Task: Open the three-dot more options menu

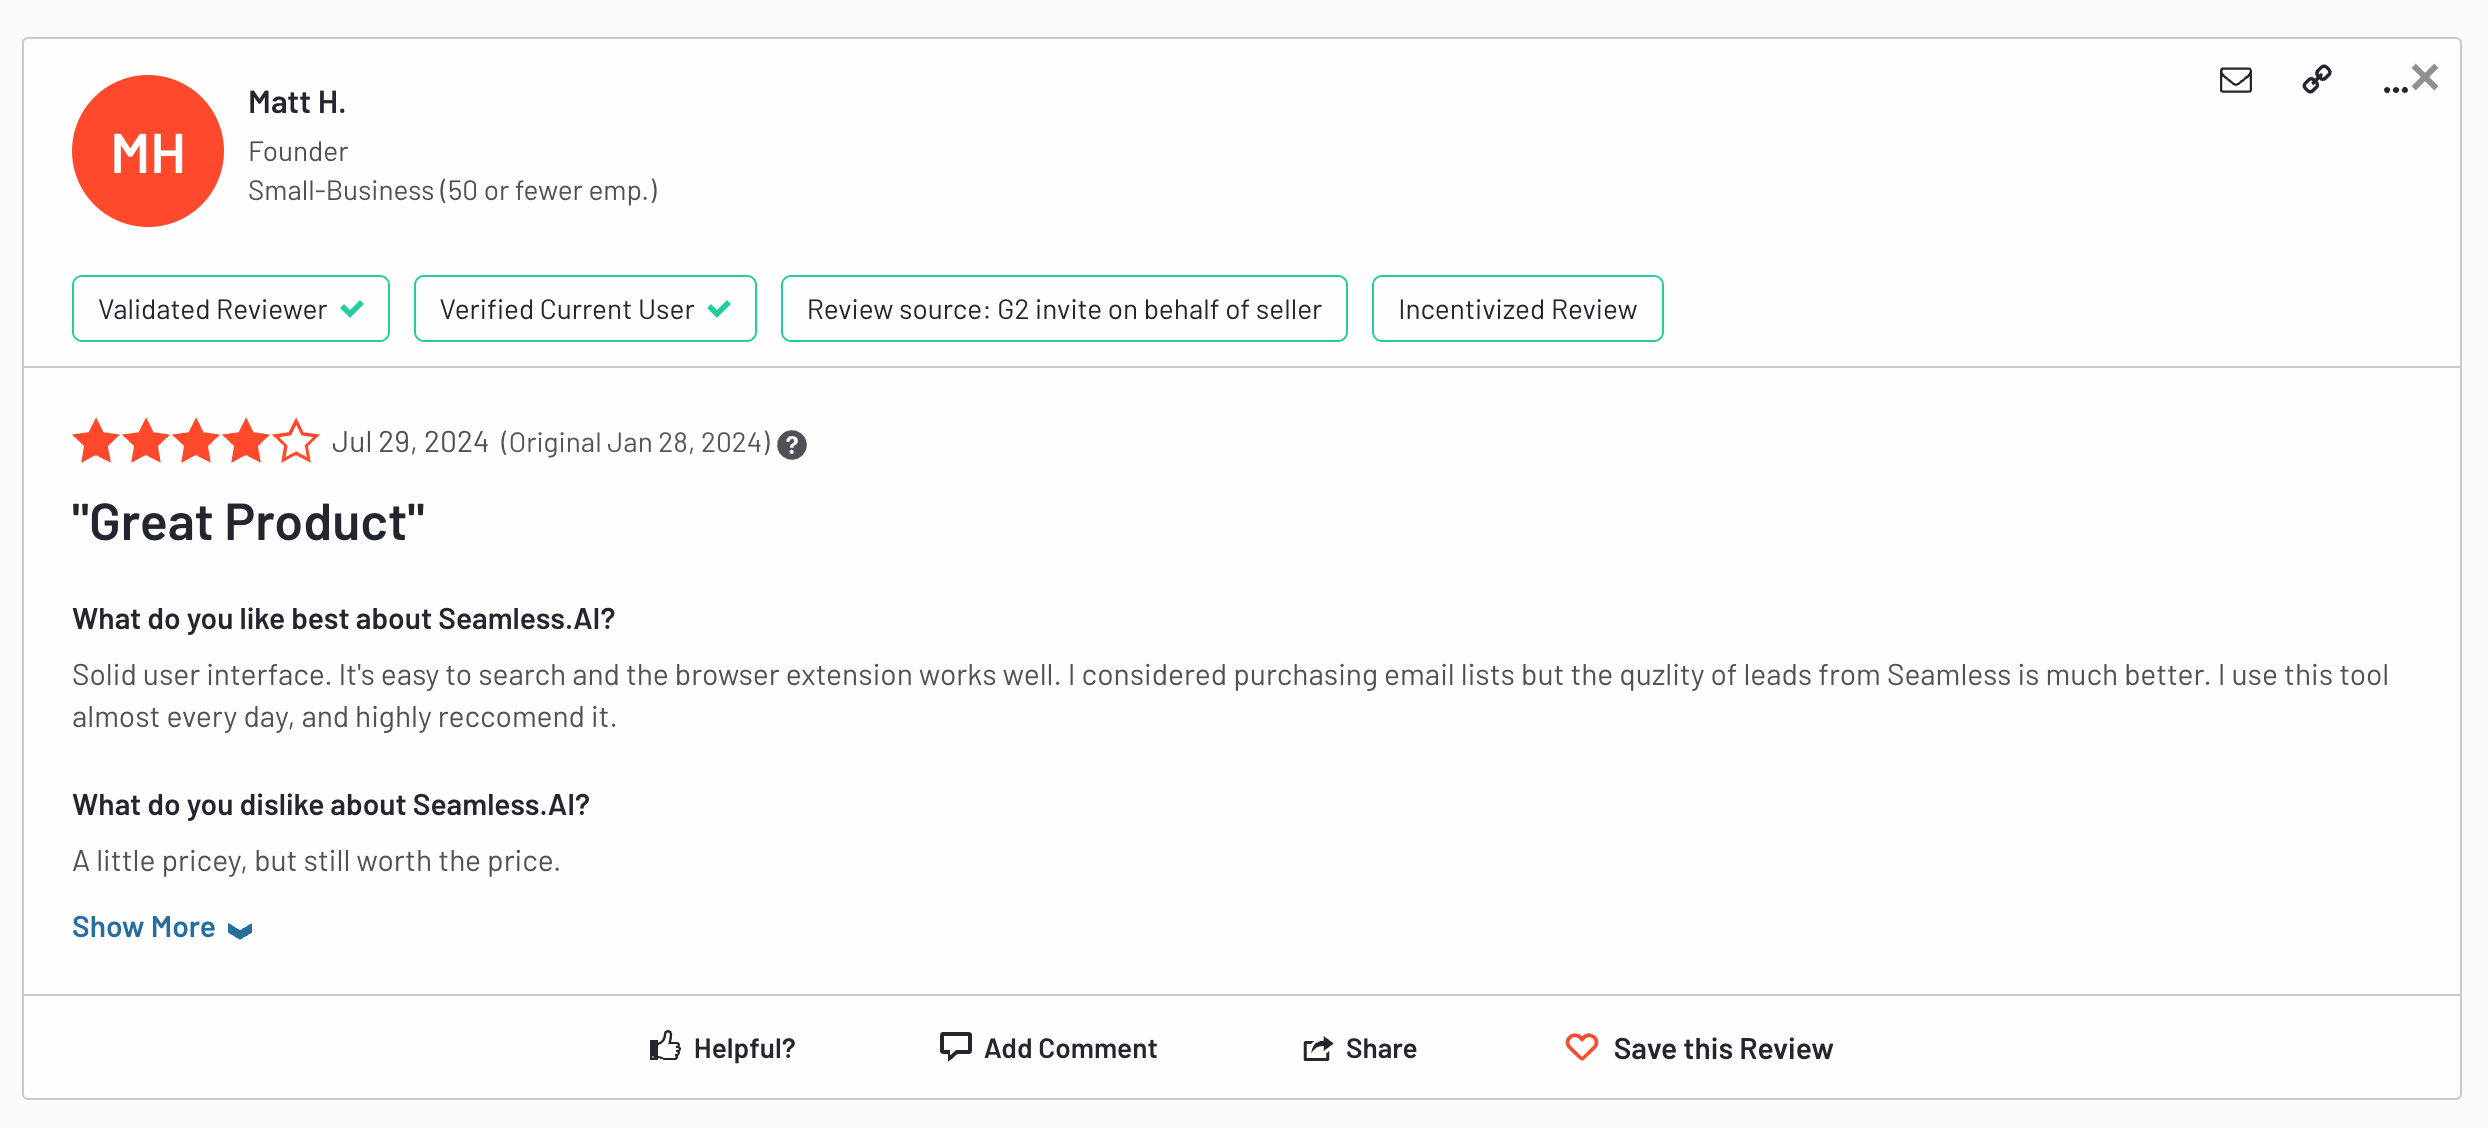Action: [x=2395, y=90]
